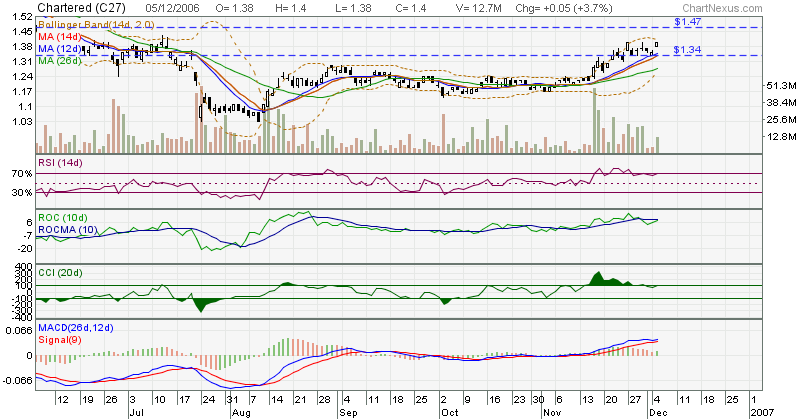The height and width of the screenshot is (419, 800).
Task: Click the green MA (26d) legend label
Action: [x=60, y=61]
